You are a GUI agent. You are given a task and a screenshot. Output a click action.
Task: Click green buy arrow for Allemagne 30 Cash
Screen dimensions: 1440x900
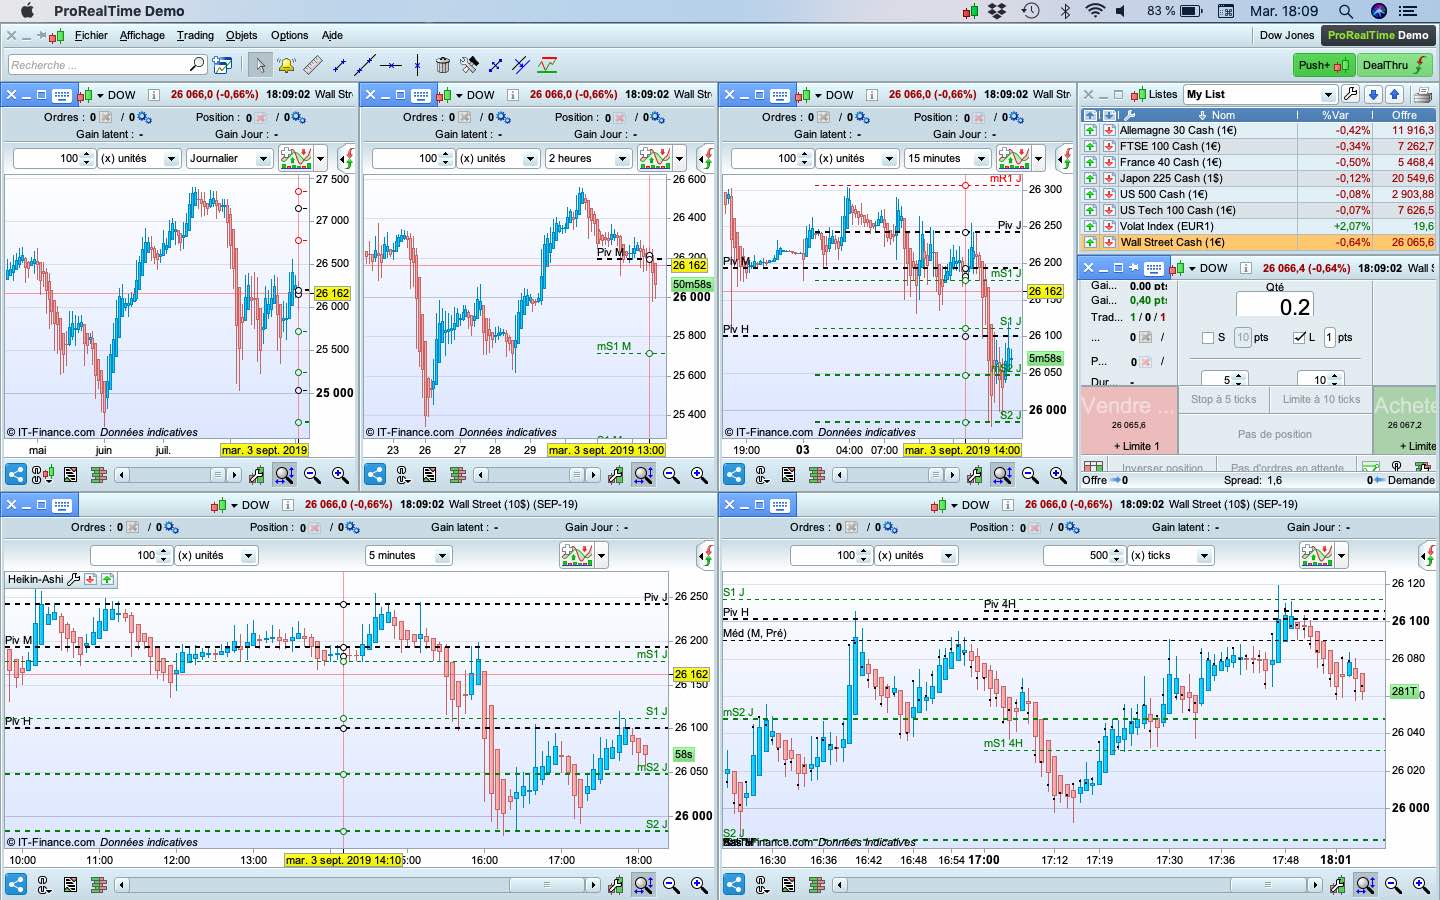pyautogui.click(x=1090, y=130)
